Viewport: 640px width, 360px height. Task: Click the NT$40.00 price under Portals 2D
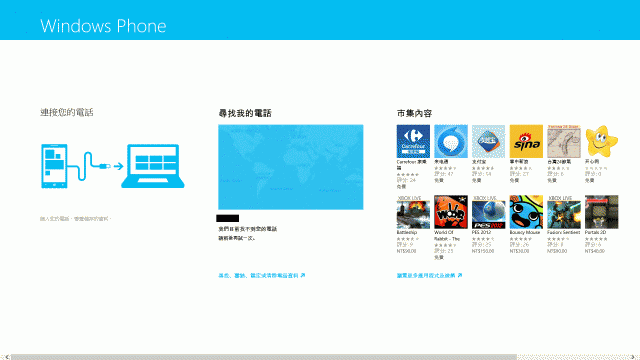595,251
